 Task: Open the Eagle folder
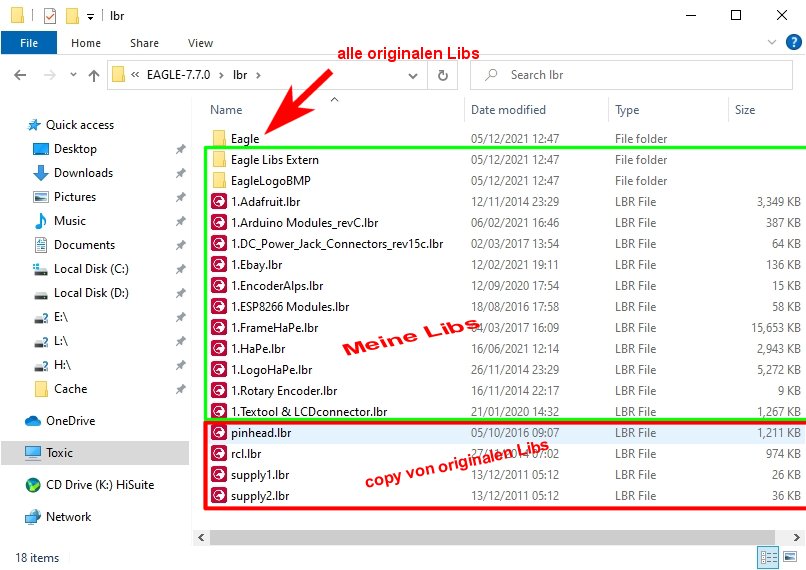(245, 139)
